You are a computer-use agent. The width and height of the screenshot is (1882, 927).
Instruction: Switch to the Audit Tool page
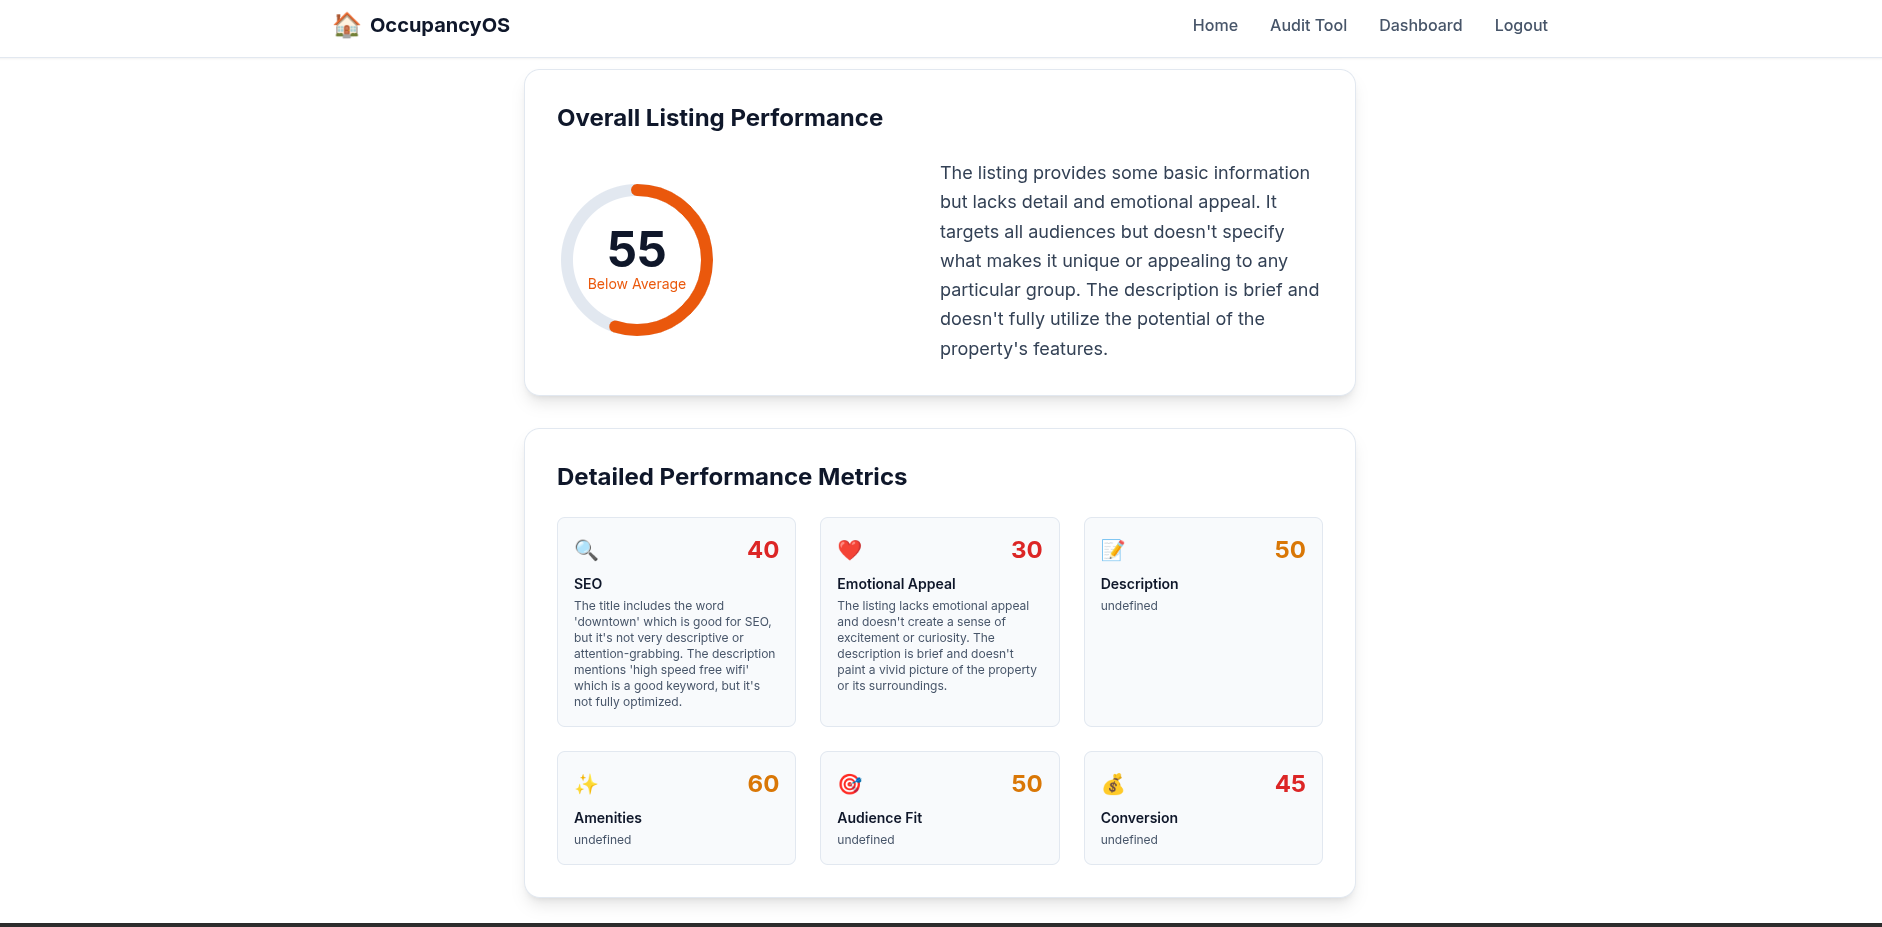click(x=1308, y=25)
